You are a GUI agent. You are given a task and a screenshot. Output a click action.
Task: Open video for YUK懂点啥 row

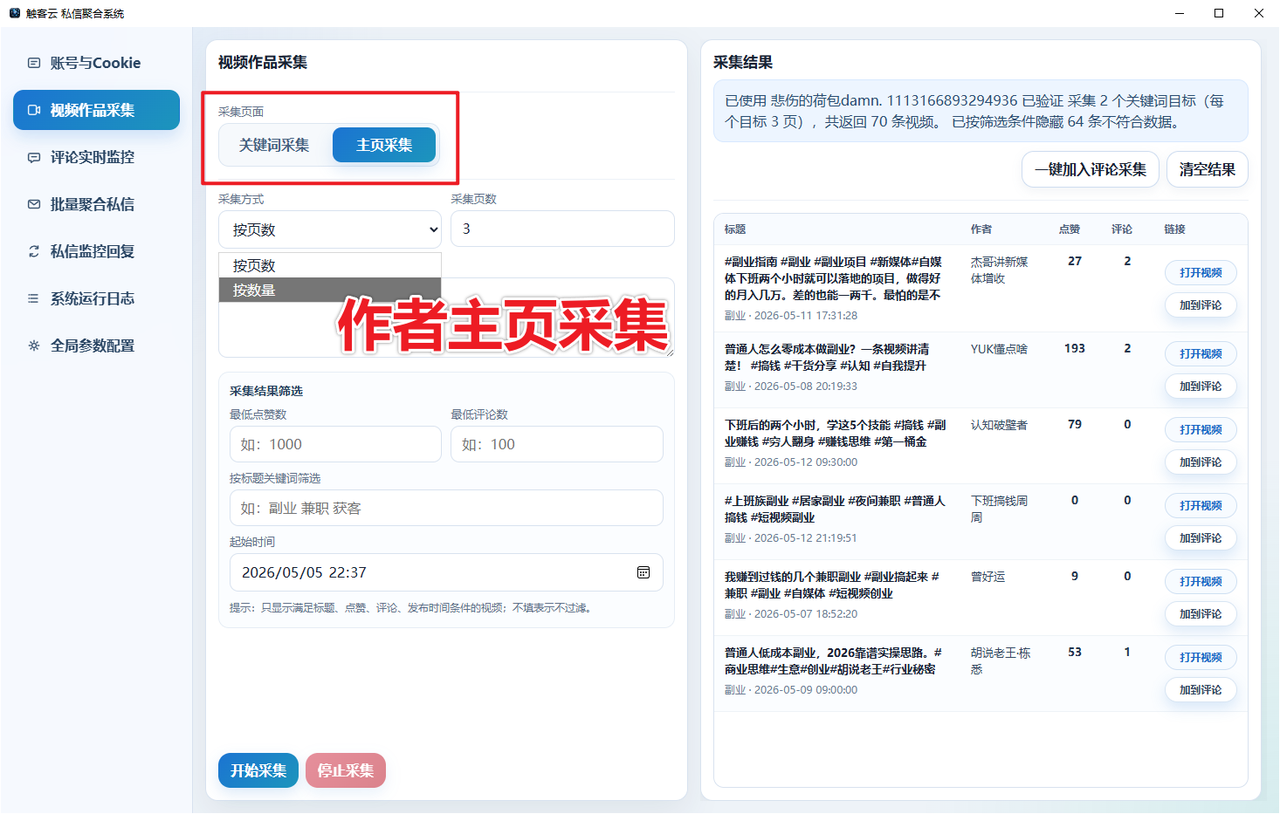pos(1200,353)
